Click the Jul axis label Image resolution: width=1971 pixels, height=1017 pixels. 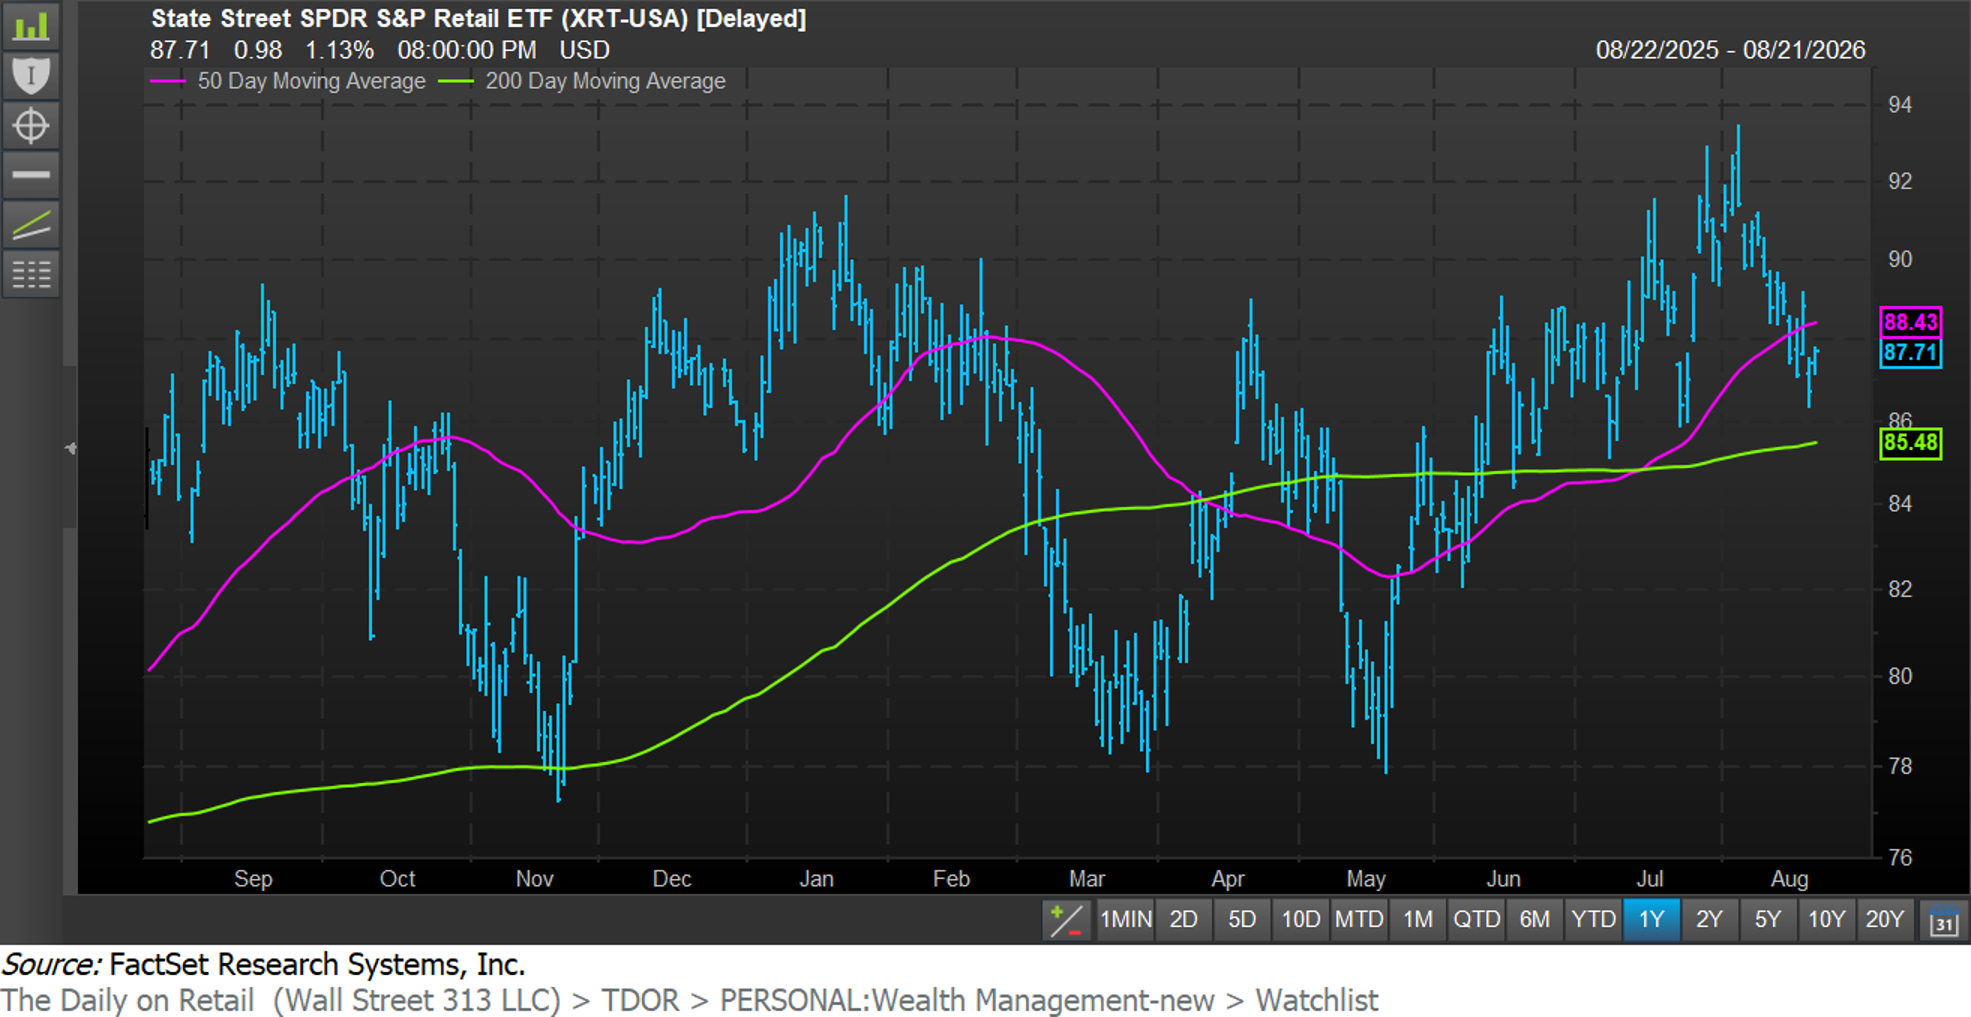(x=1649, y=878)
